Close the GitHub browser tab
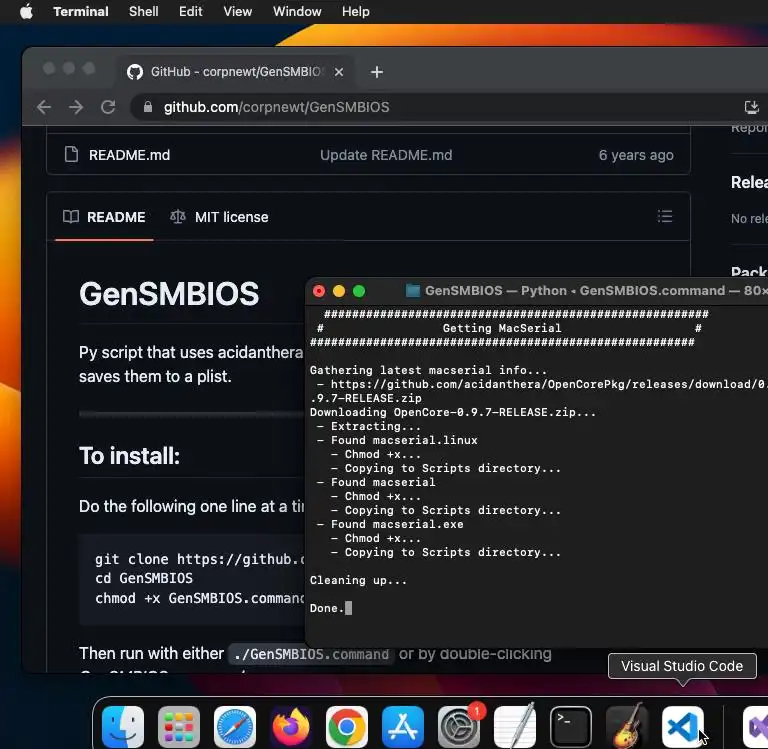768x749 pixels. [338, 72]
